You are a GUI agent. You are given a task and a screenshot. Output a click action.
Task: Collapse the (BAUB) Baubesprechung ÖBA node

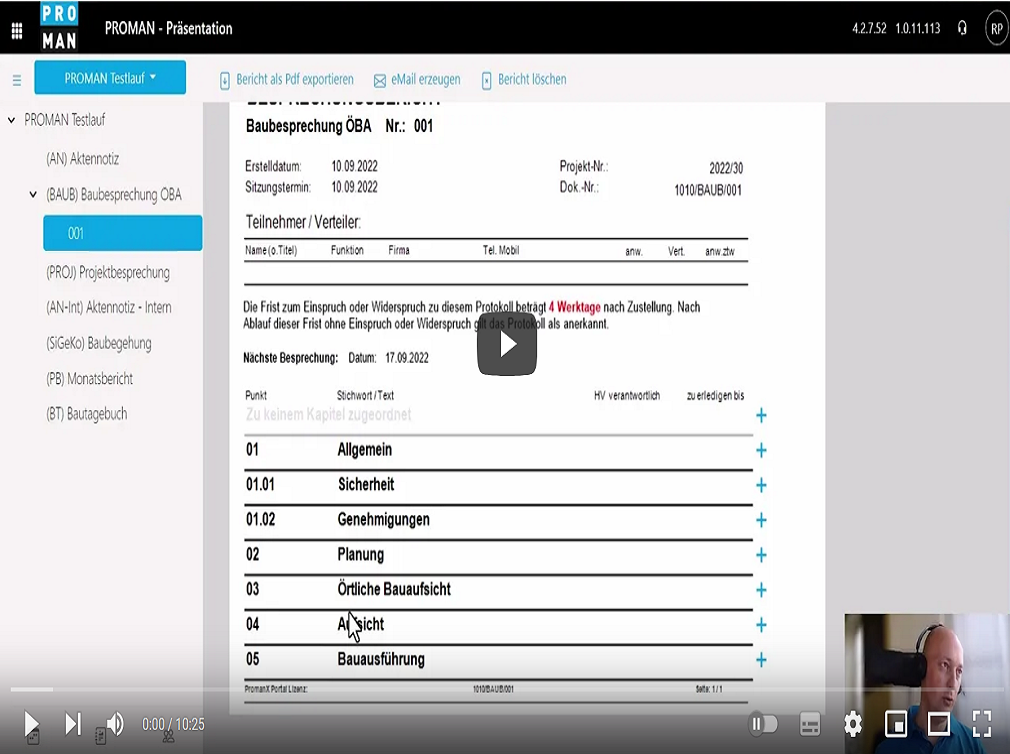coord(33,194)
